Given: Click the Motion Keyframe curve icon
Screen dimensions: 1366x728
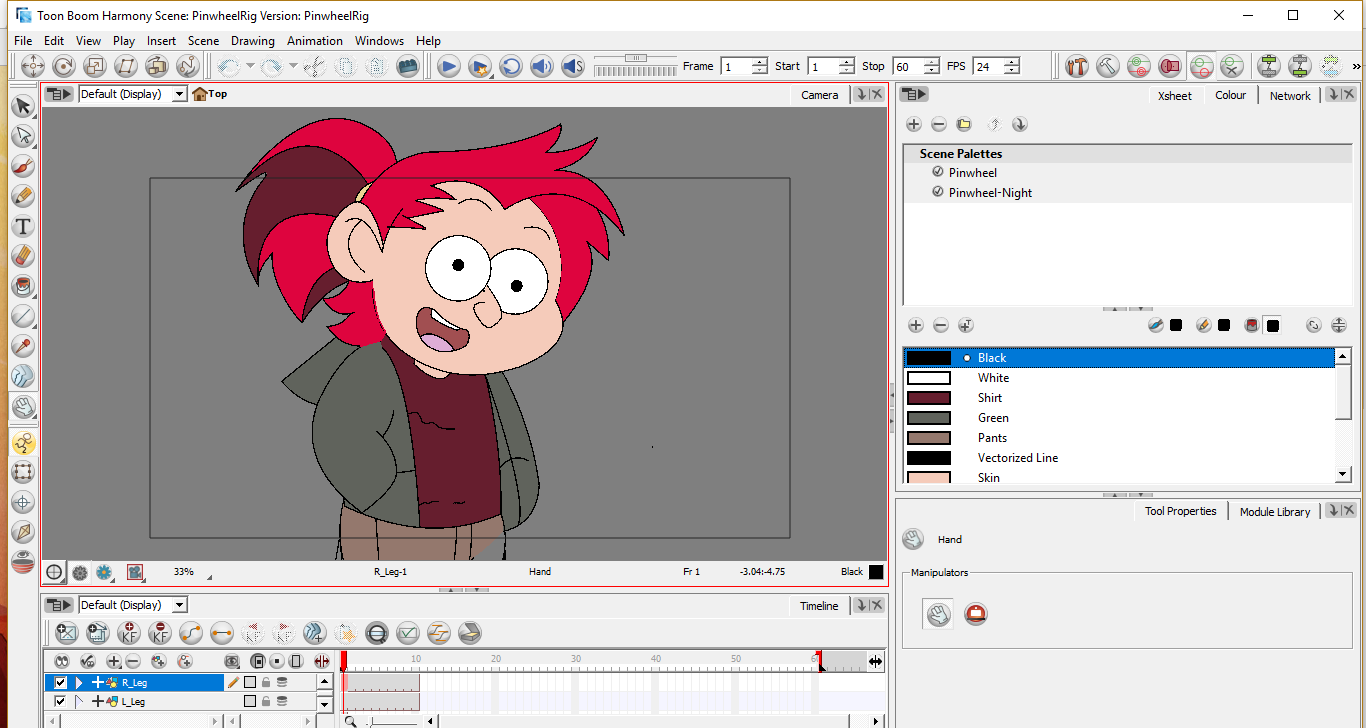Looking at the screenshot, I should [x=191, y=632].
